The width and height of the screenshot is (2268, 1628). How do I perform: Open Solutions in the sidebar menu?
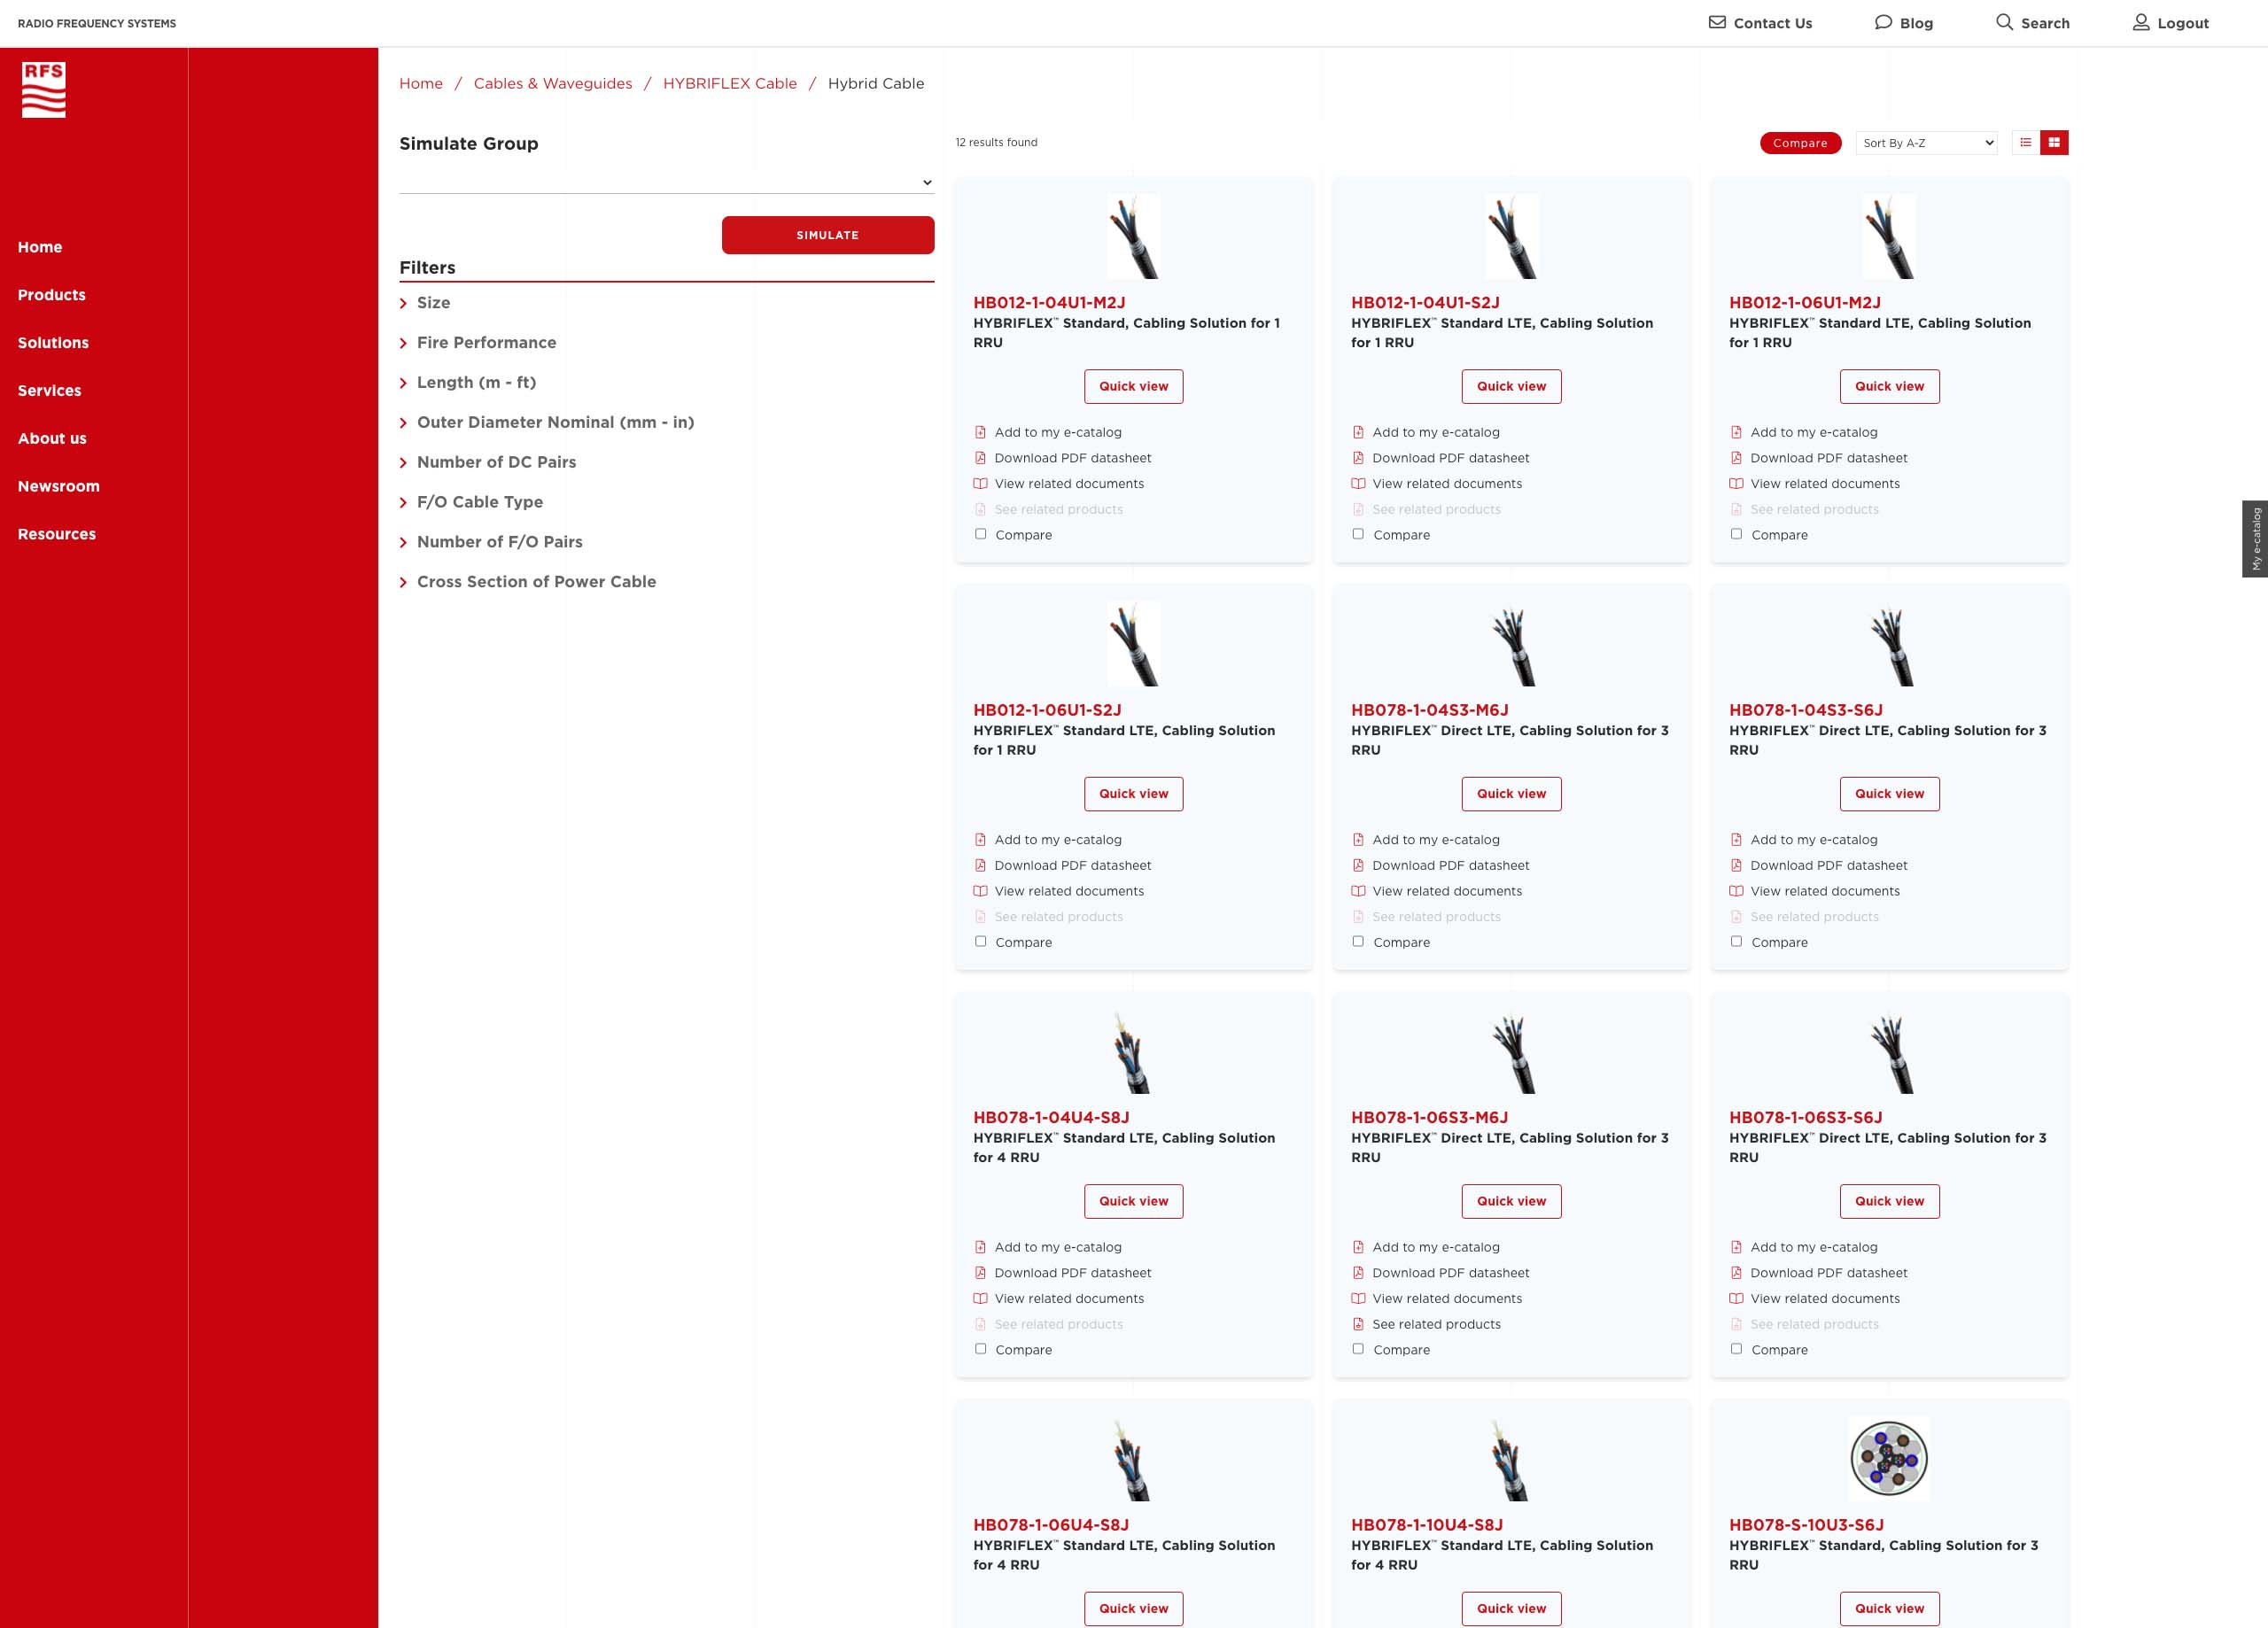pos(53,343)
